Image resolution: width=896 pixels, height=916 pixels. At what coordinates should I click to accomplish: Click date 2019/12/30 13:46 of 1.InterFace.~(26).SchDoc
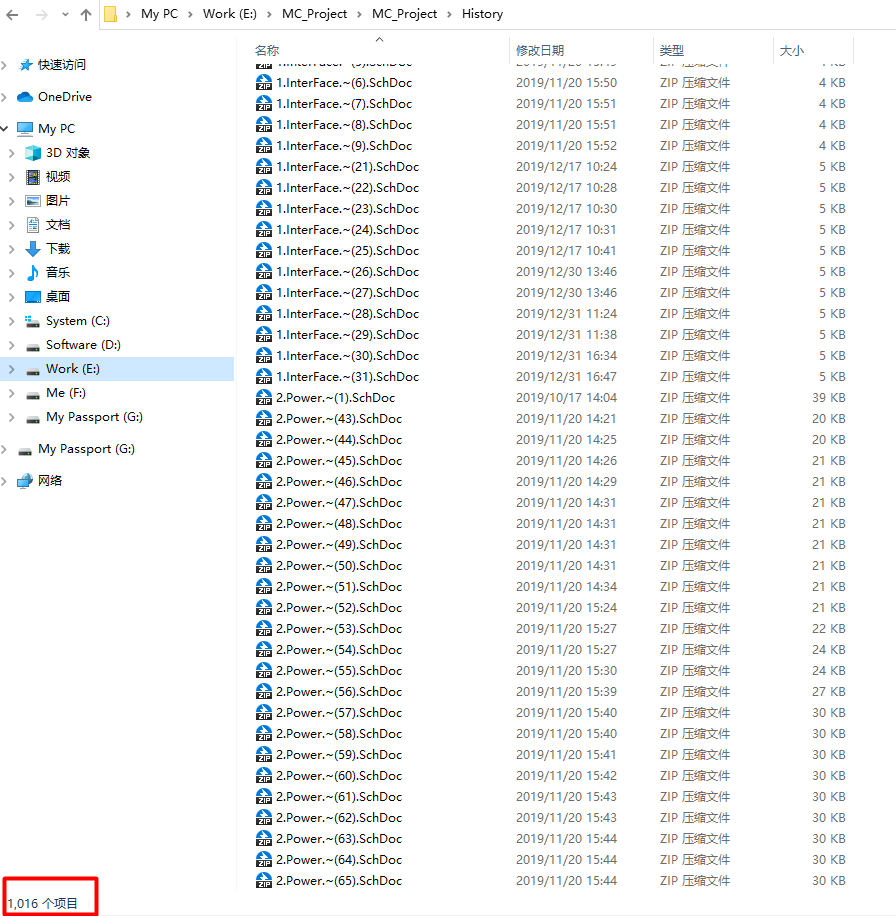coord(566,272)
